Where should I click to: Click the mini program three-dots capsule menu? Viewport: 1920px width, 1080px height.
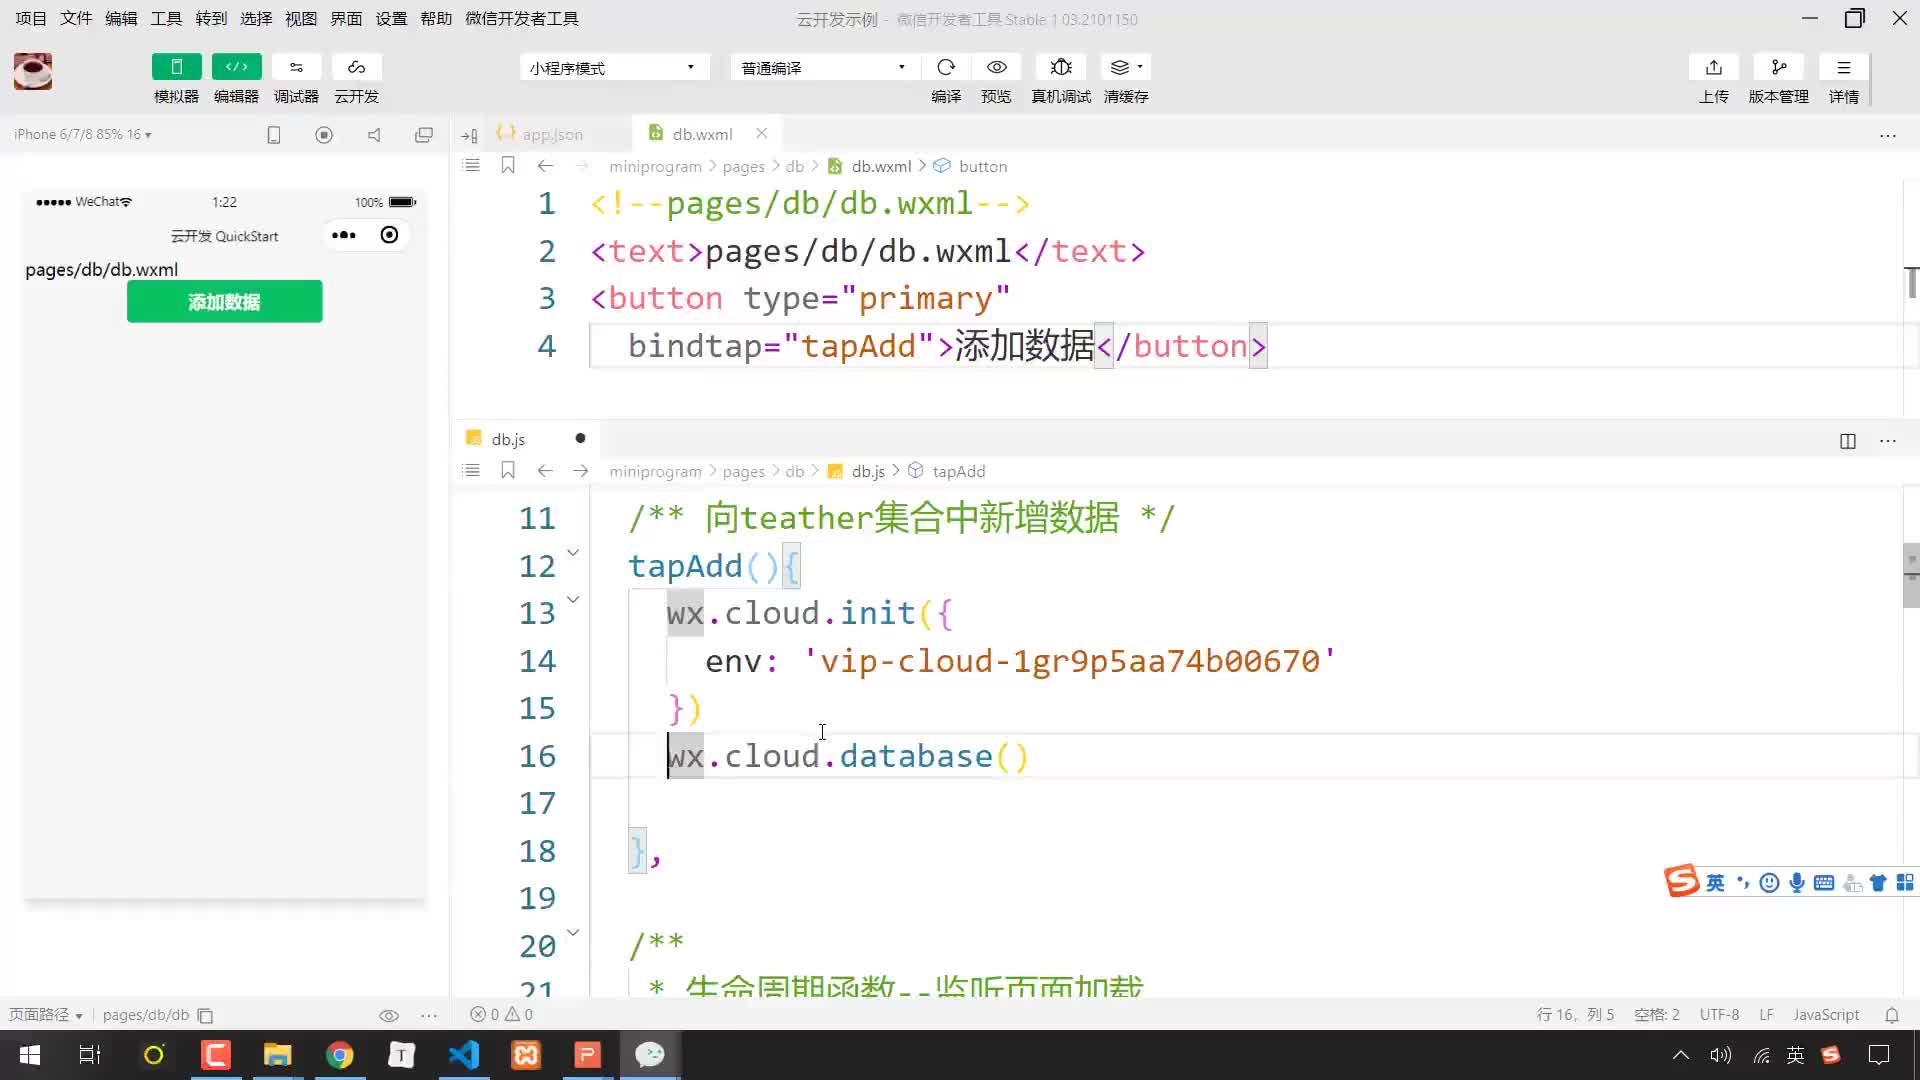(x=344, y=235)
